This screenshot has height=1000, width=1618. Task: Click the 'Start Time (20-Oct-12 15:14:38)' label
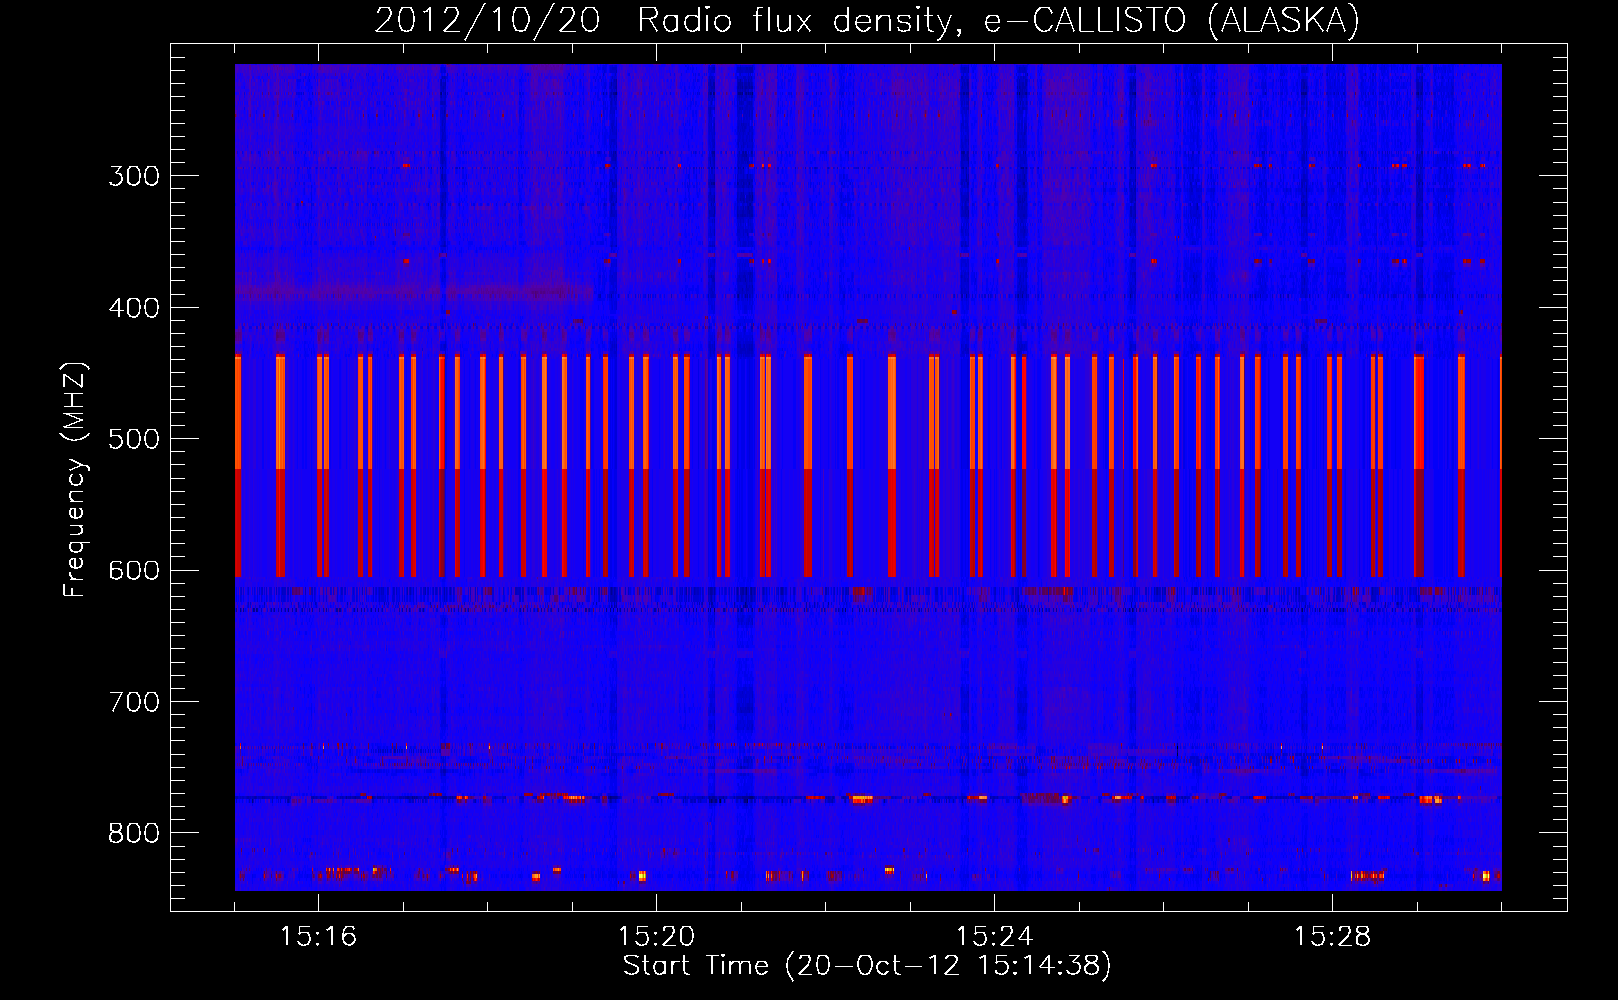(867, 966)
